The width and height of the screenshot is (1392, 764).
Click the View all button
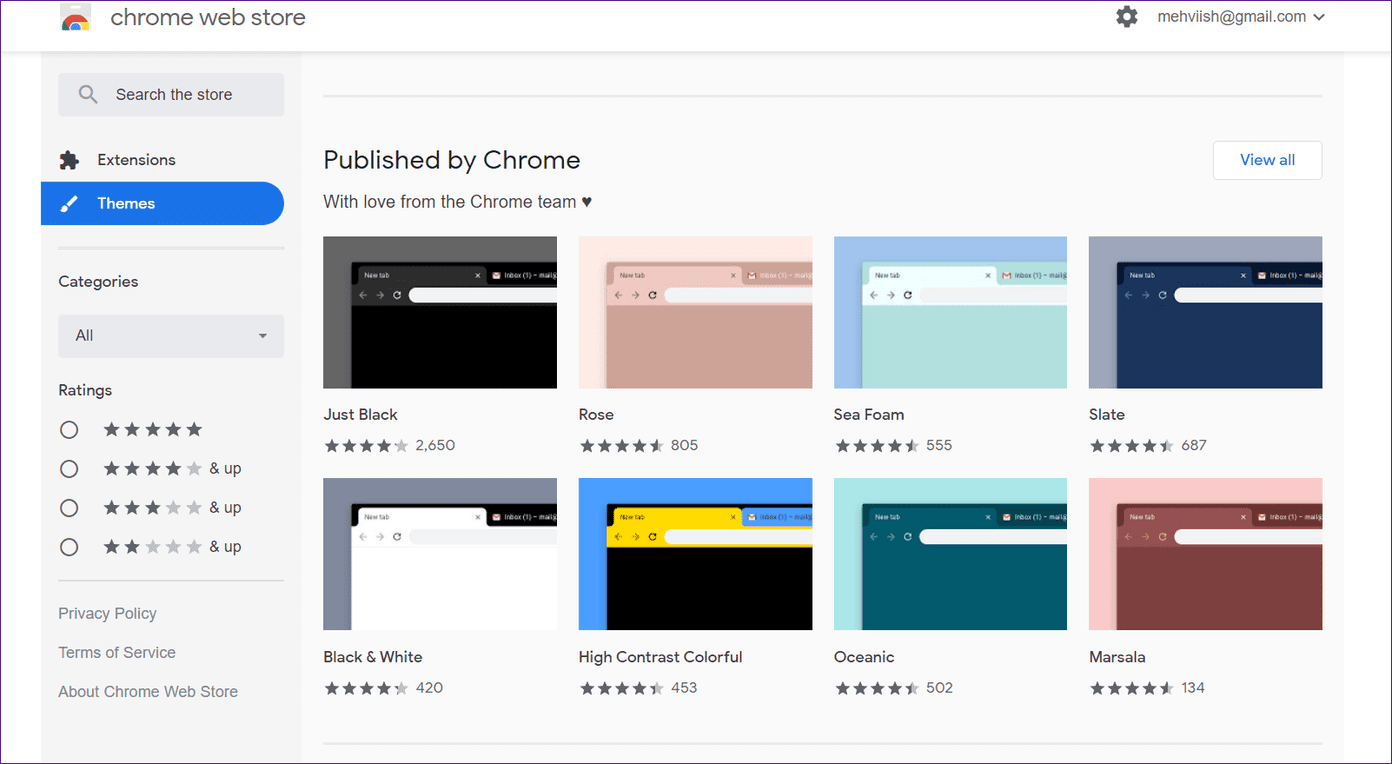(x=1267, y=160)
